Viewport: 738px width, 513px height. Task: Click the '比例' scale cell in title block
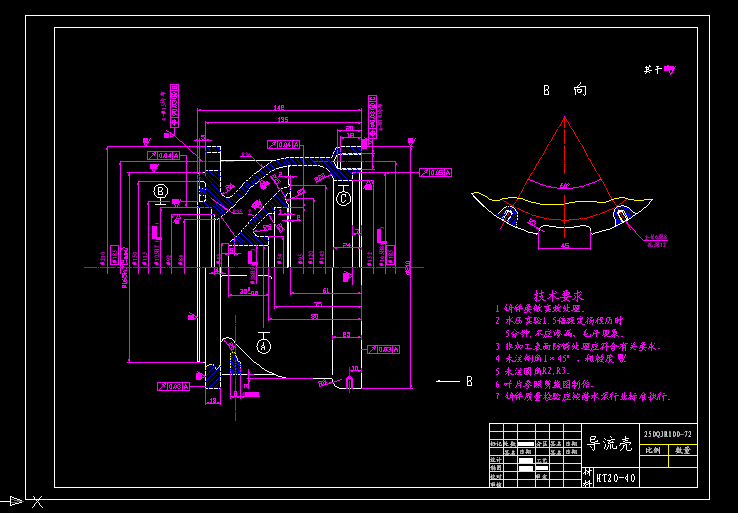[653, 450]
